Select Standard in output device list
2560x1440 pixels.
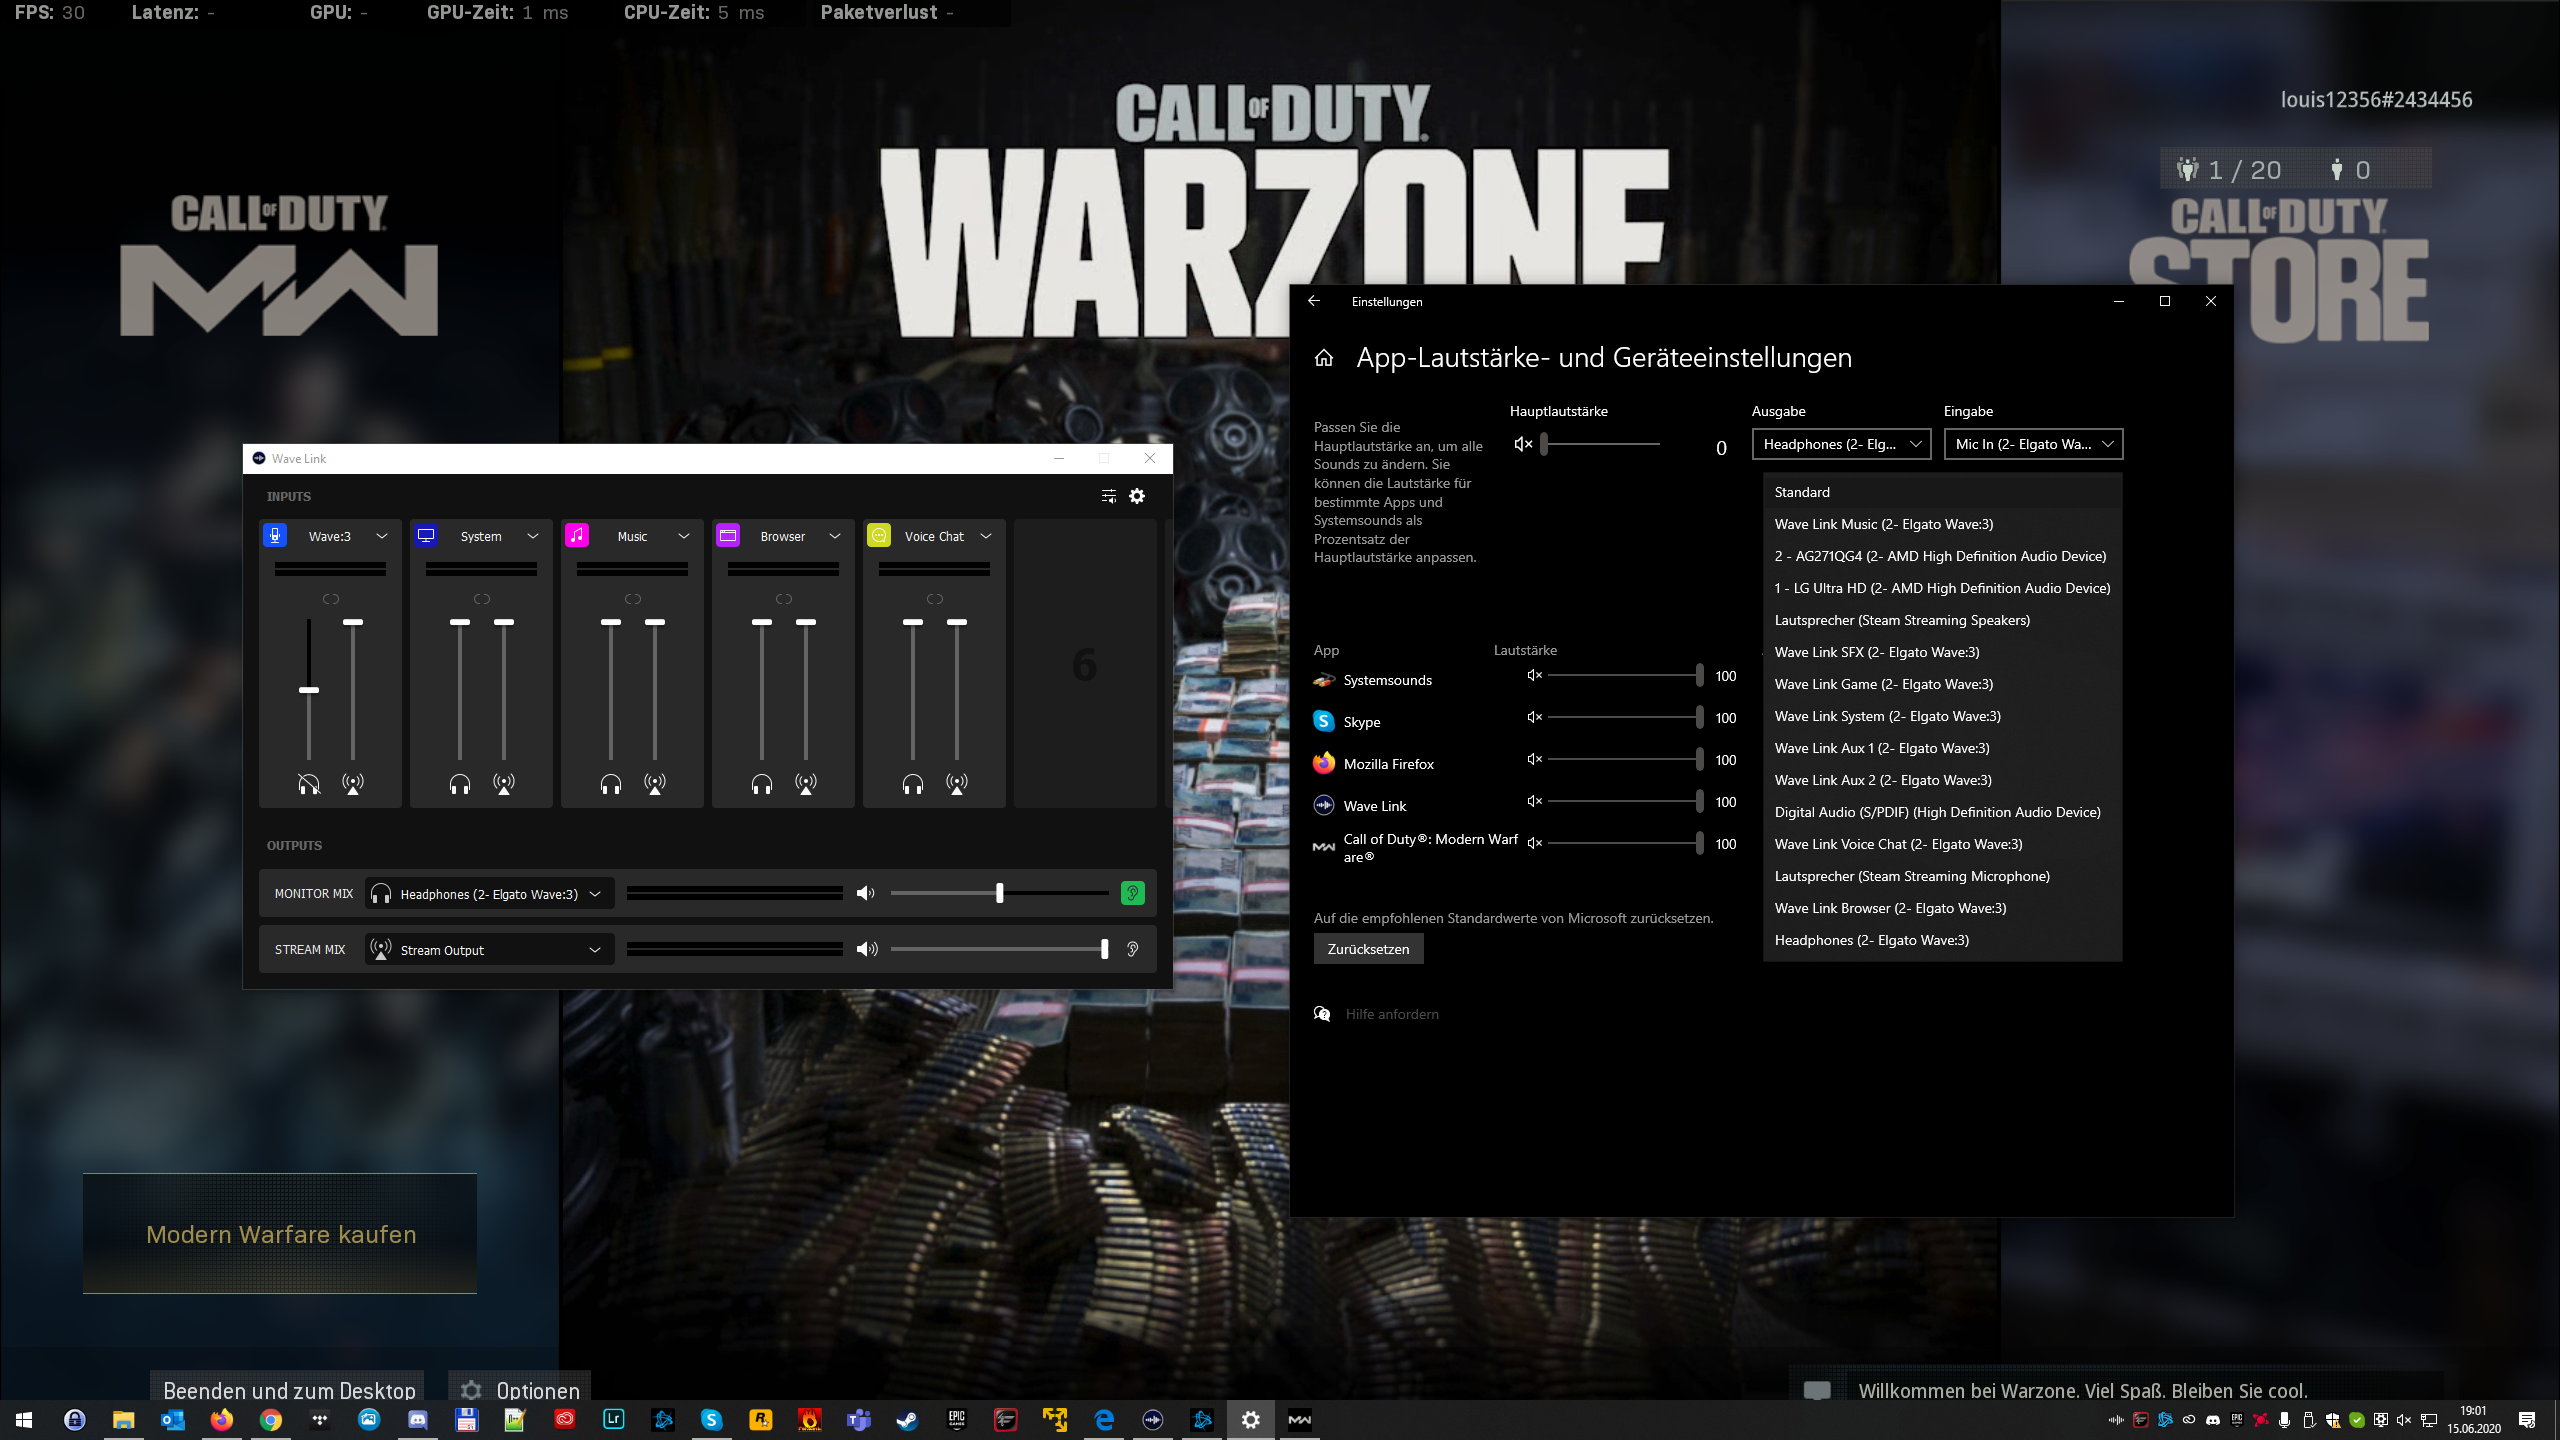(1942, 492)
